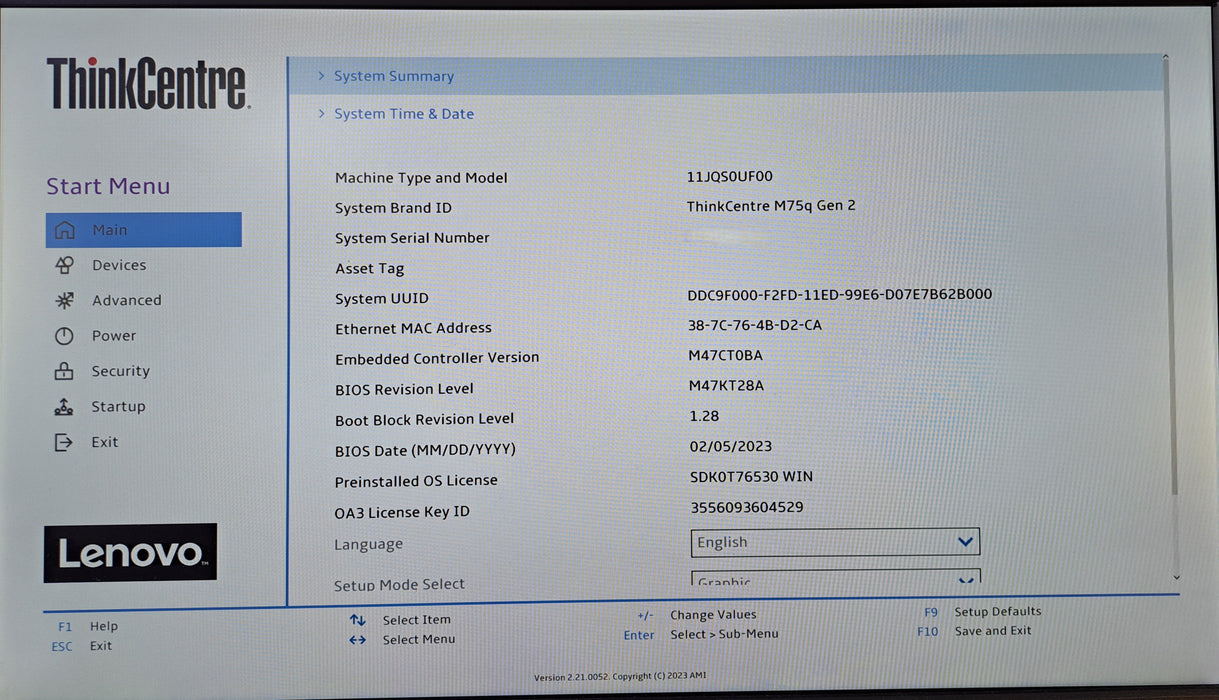Click the Asset Tag label
The image size is (1219, 700).
coord(370,269)
